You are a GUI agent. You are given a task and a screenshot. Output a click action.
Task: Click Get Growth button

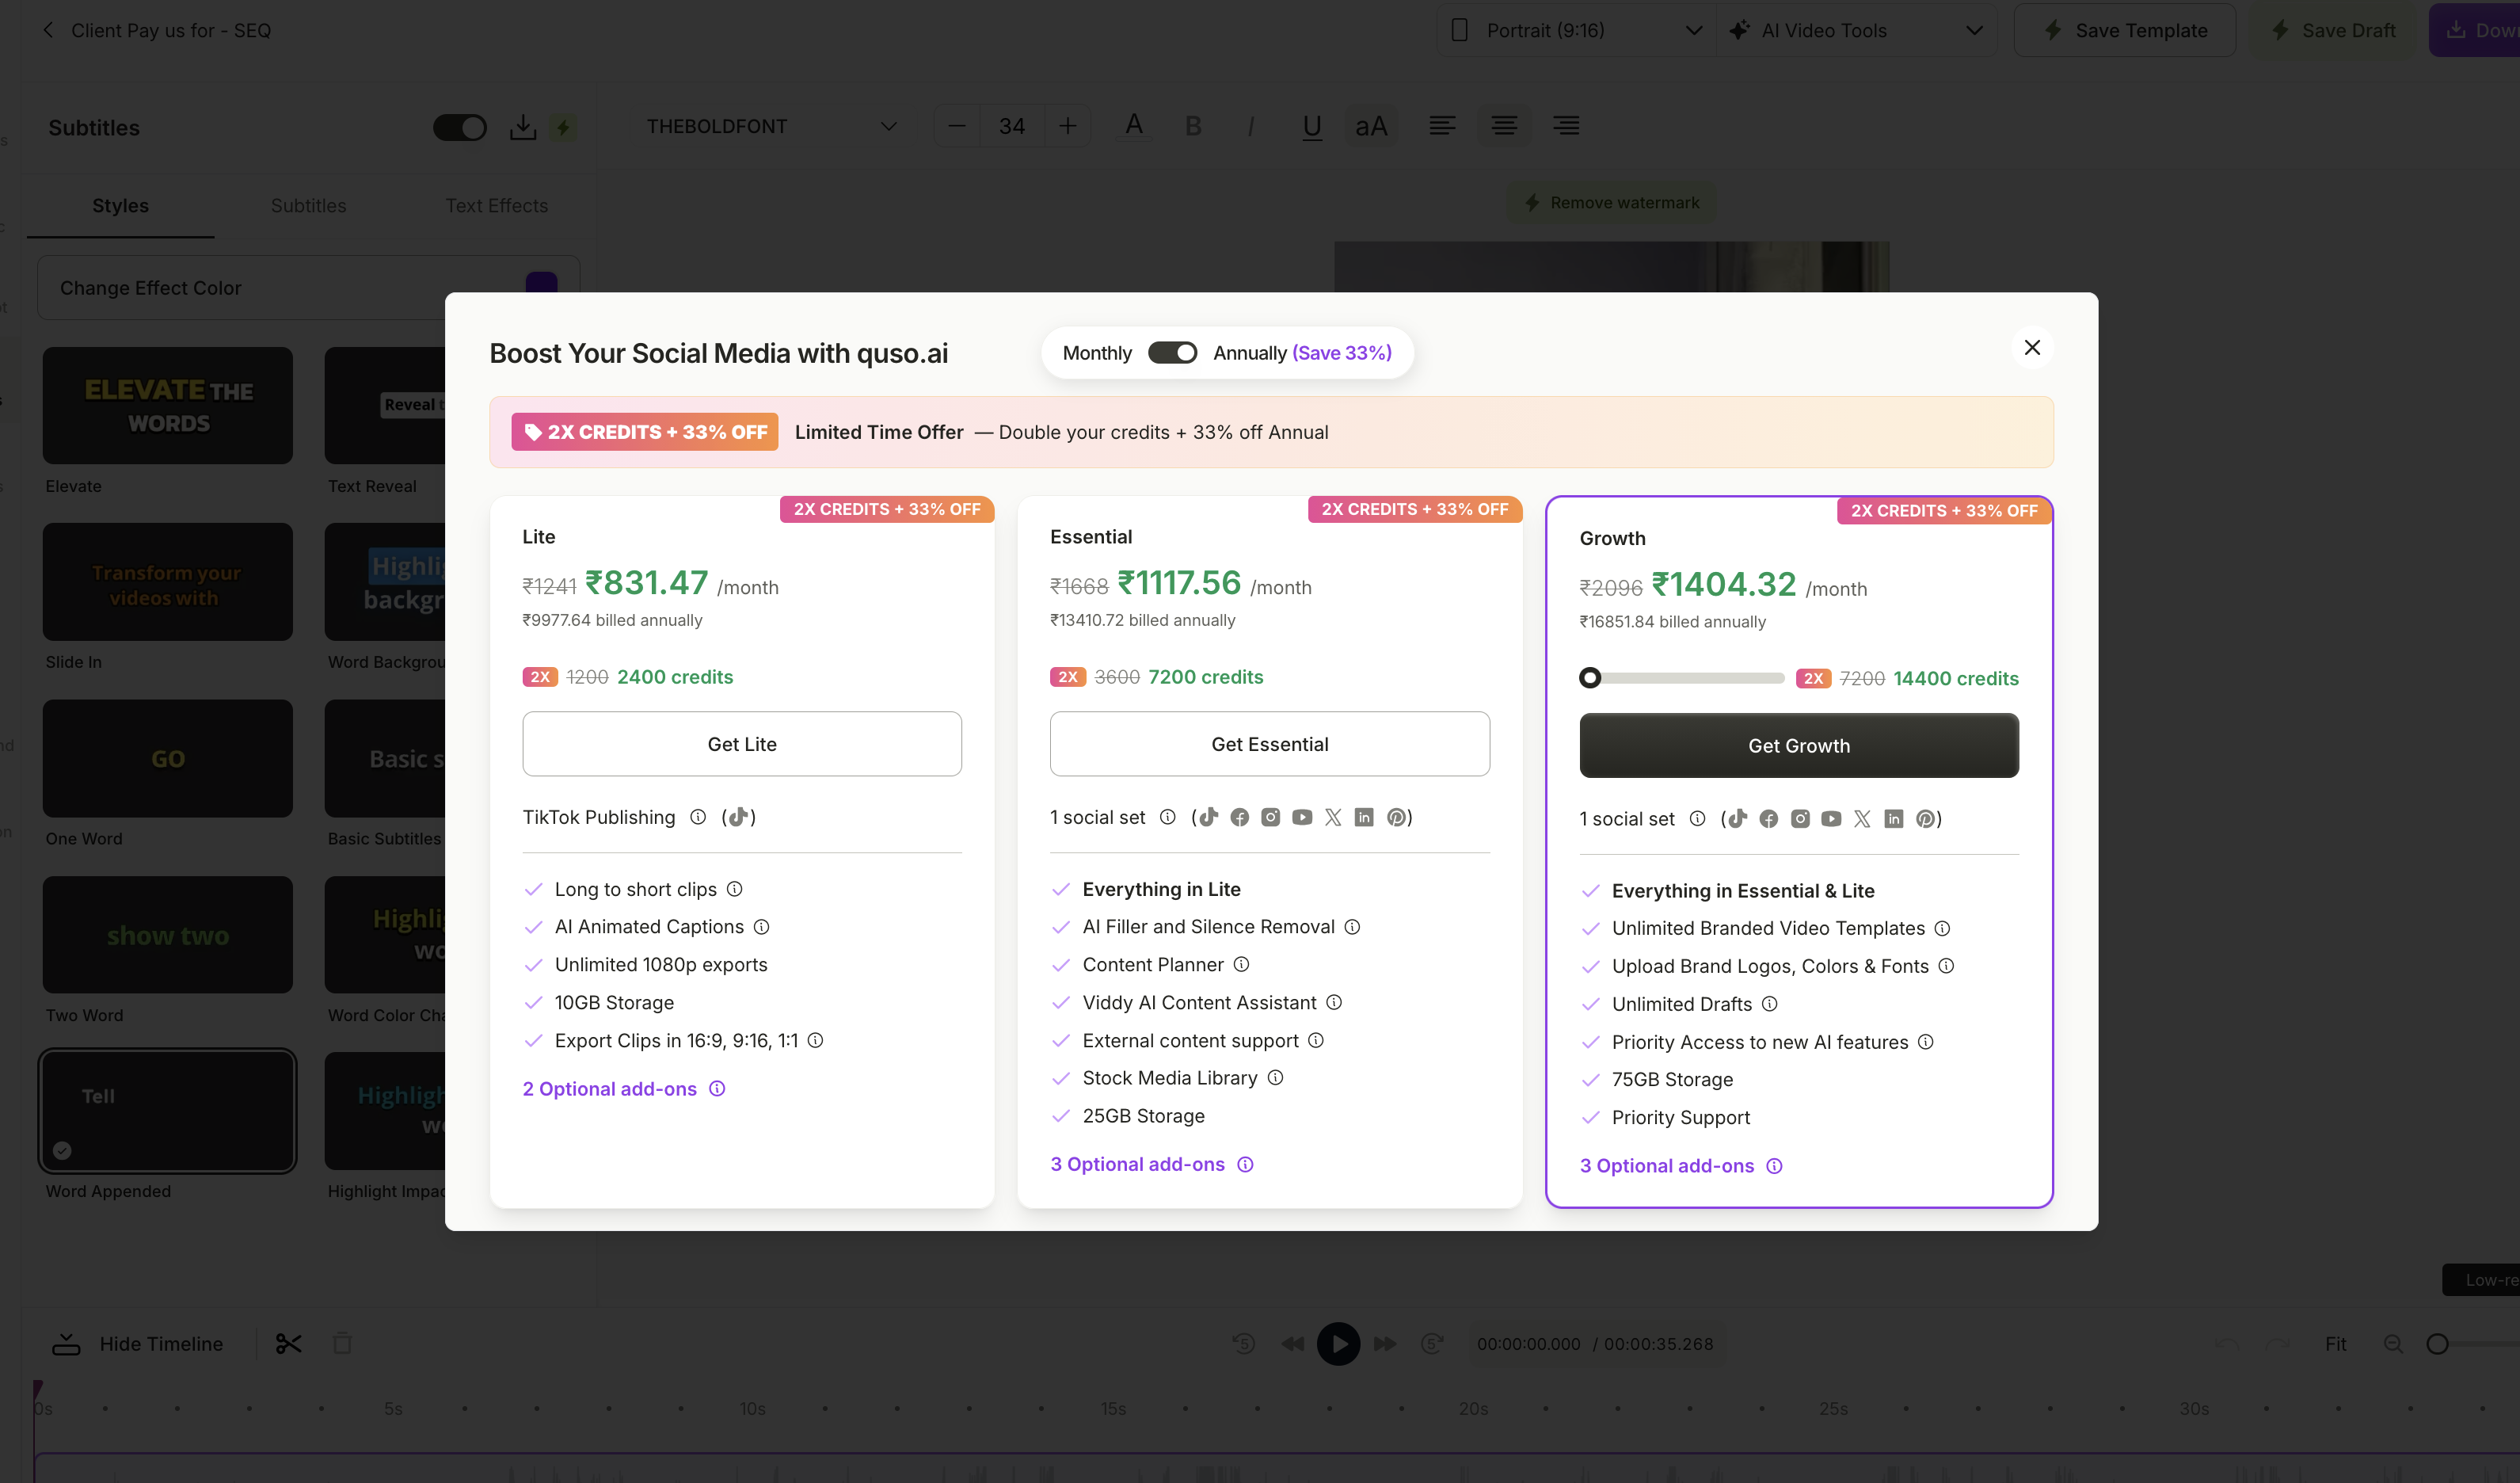[x=1799, y=745]
